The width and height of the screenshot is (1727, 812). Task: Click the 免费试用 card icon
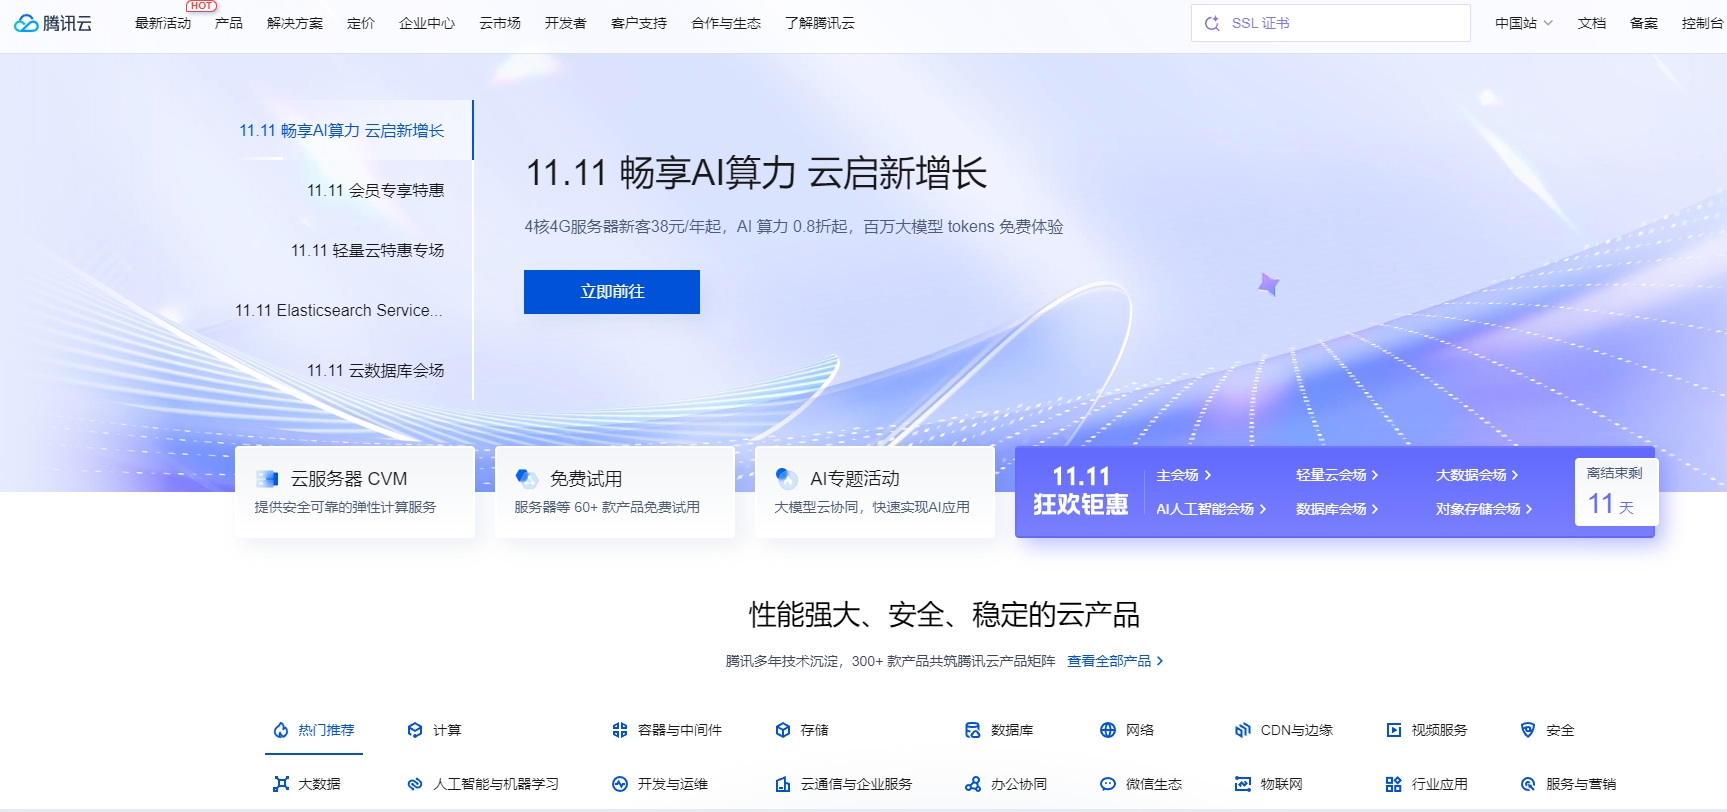pos(527,479)
